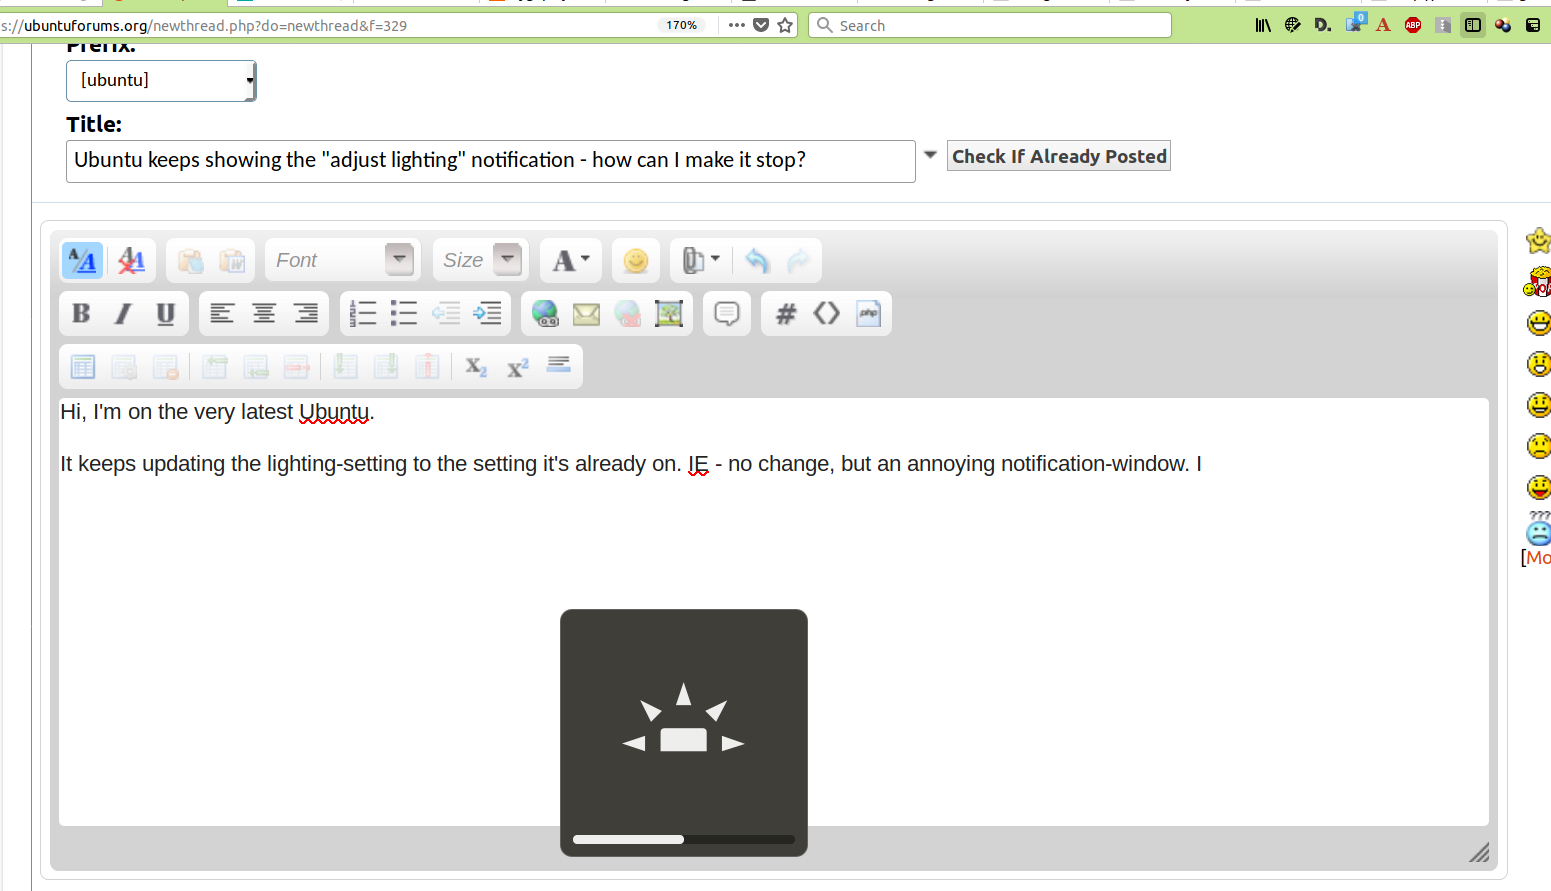Click into the thread Title field

(490, 161)
